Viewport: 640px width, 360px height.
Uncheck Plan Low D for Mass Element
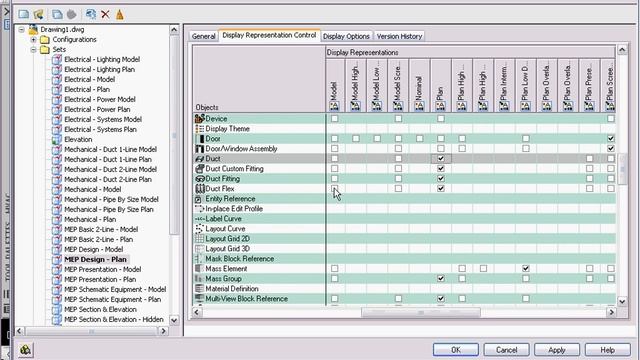tap(526, 269)
